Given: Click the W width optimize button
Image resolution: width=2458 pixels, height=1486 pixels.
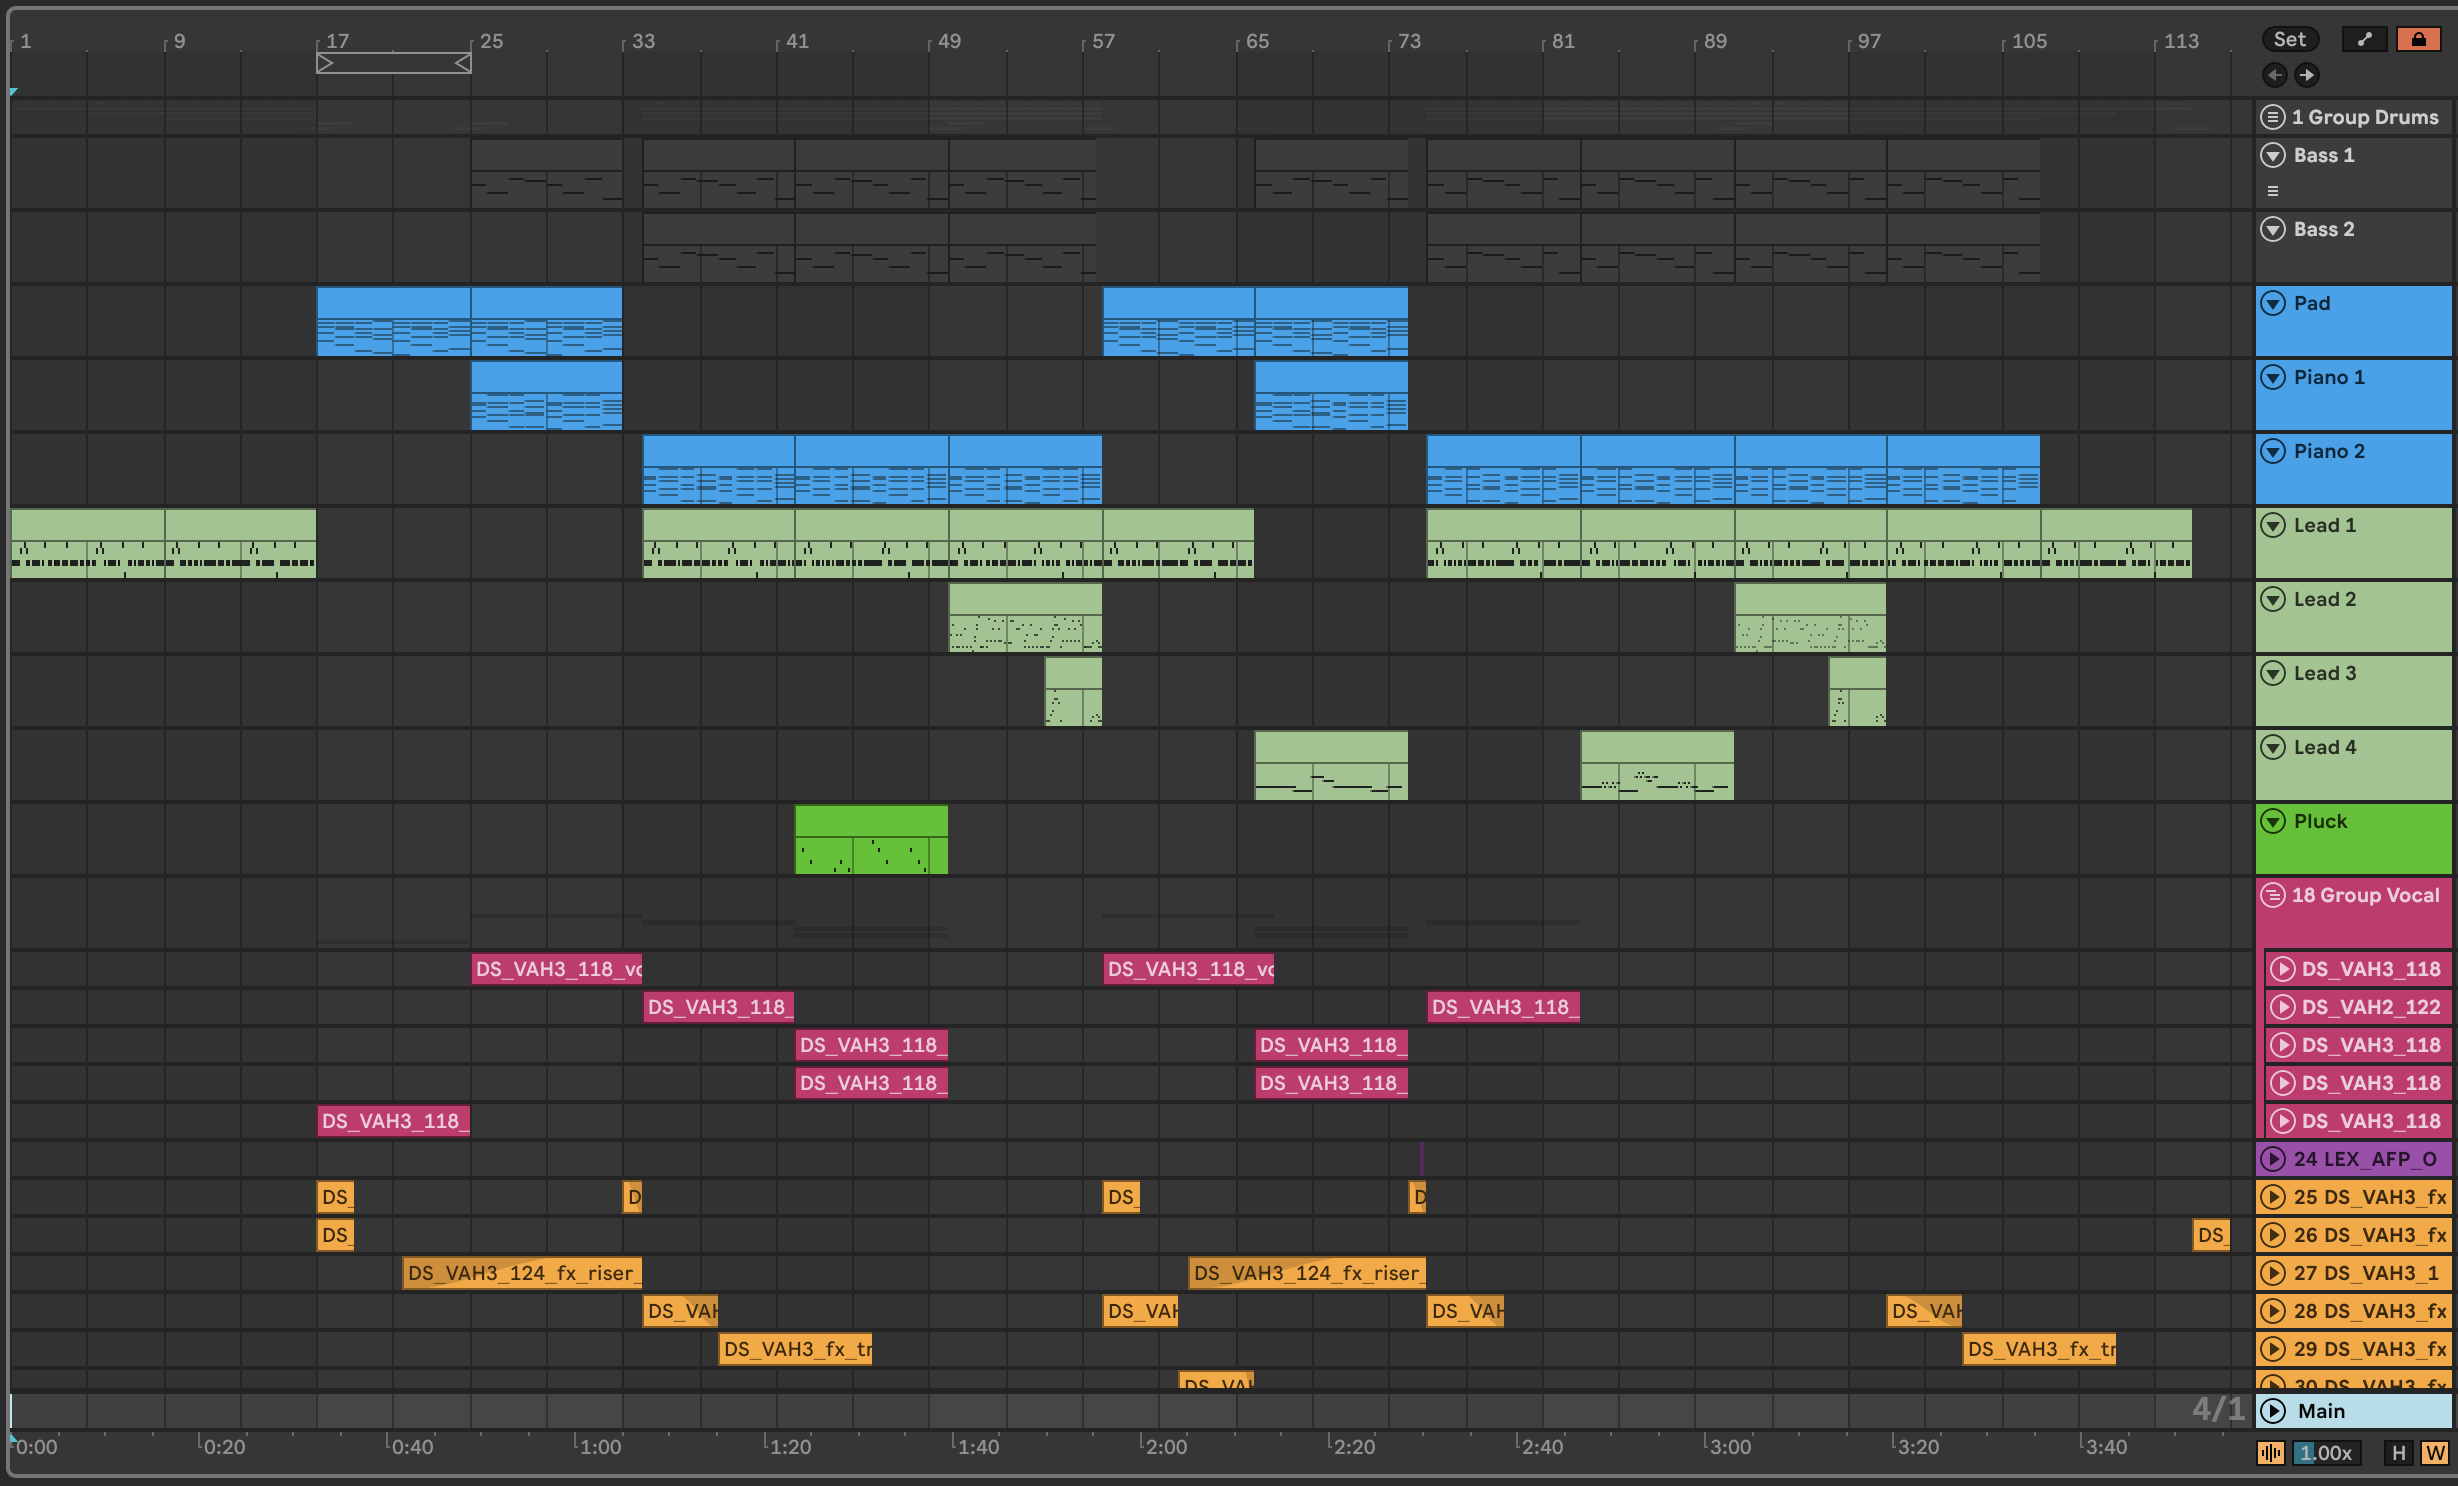Looking at the screenshot, I should [2434, 1453].
